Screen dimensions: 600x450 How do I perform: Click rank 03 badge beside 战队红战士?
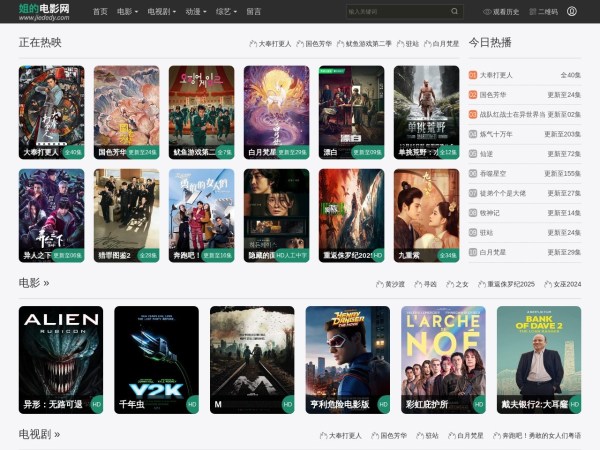[x=473, y=114]
